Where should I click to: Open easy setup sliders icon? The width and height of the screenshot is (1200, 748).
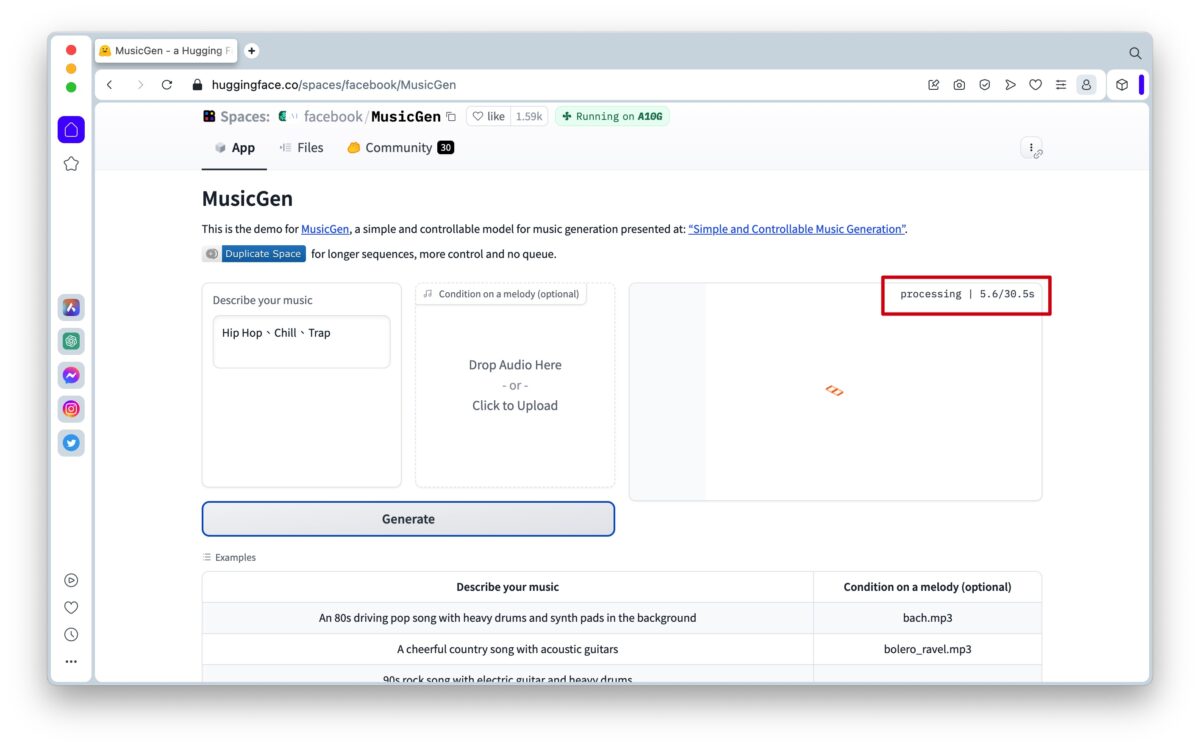pos(1061,85)
